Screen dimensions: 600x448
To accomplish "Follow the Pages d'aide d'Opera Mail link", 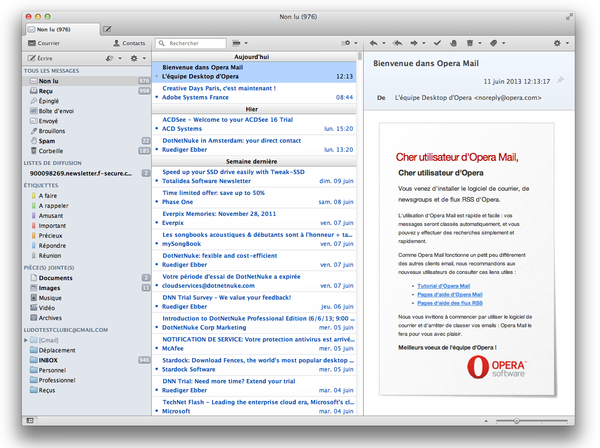I will click(x=450, y=295).
